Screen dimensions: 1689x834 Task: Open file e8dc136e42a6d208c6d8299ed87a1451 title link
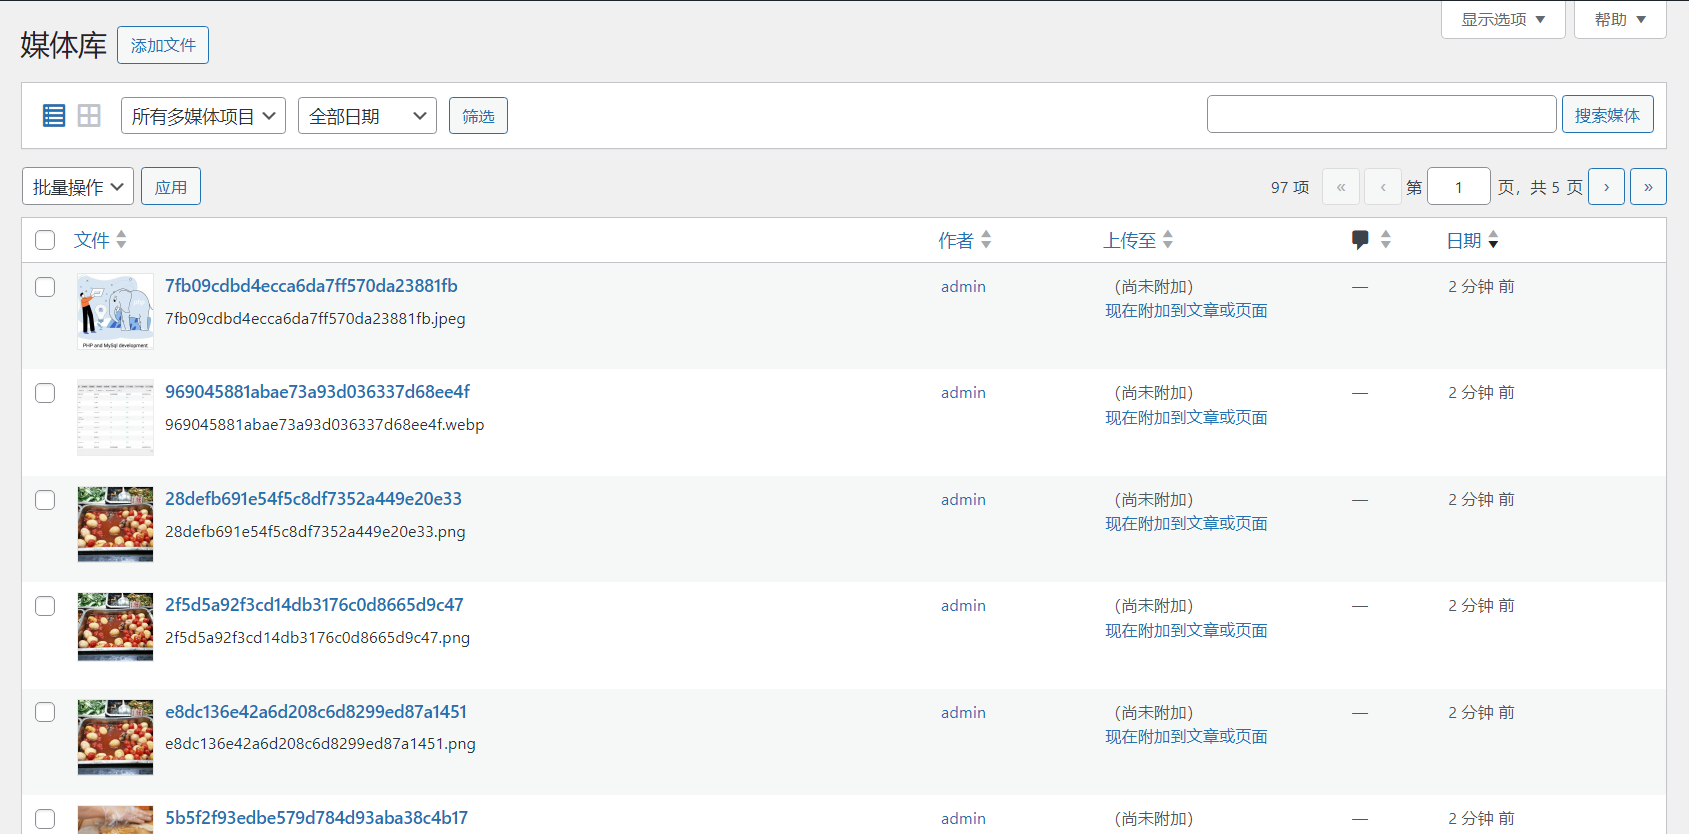click(316, 712)
